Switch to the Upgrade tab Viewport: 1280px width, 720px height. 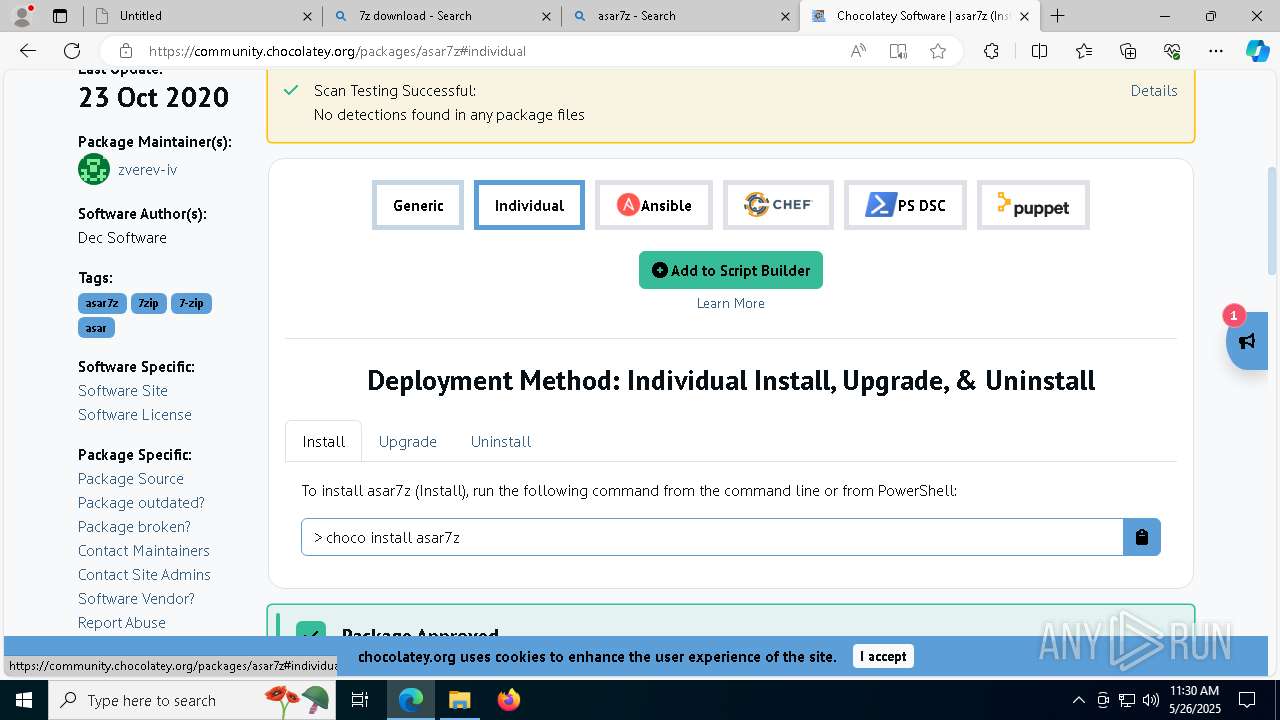tap(408, 441)
